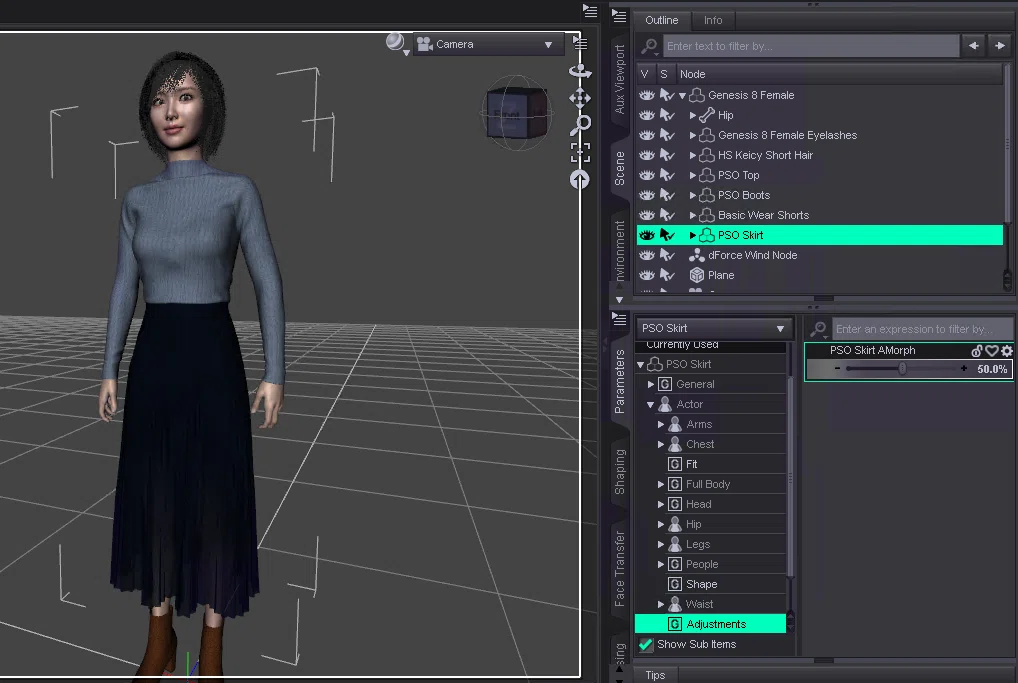The width and height of the screenshot is (1018, 683).
Task: Open the Tips tab
Action: (x=655, y=675)
